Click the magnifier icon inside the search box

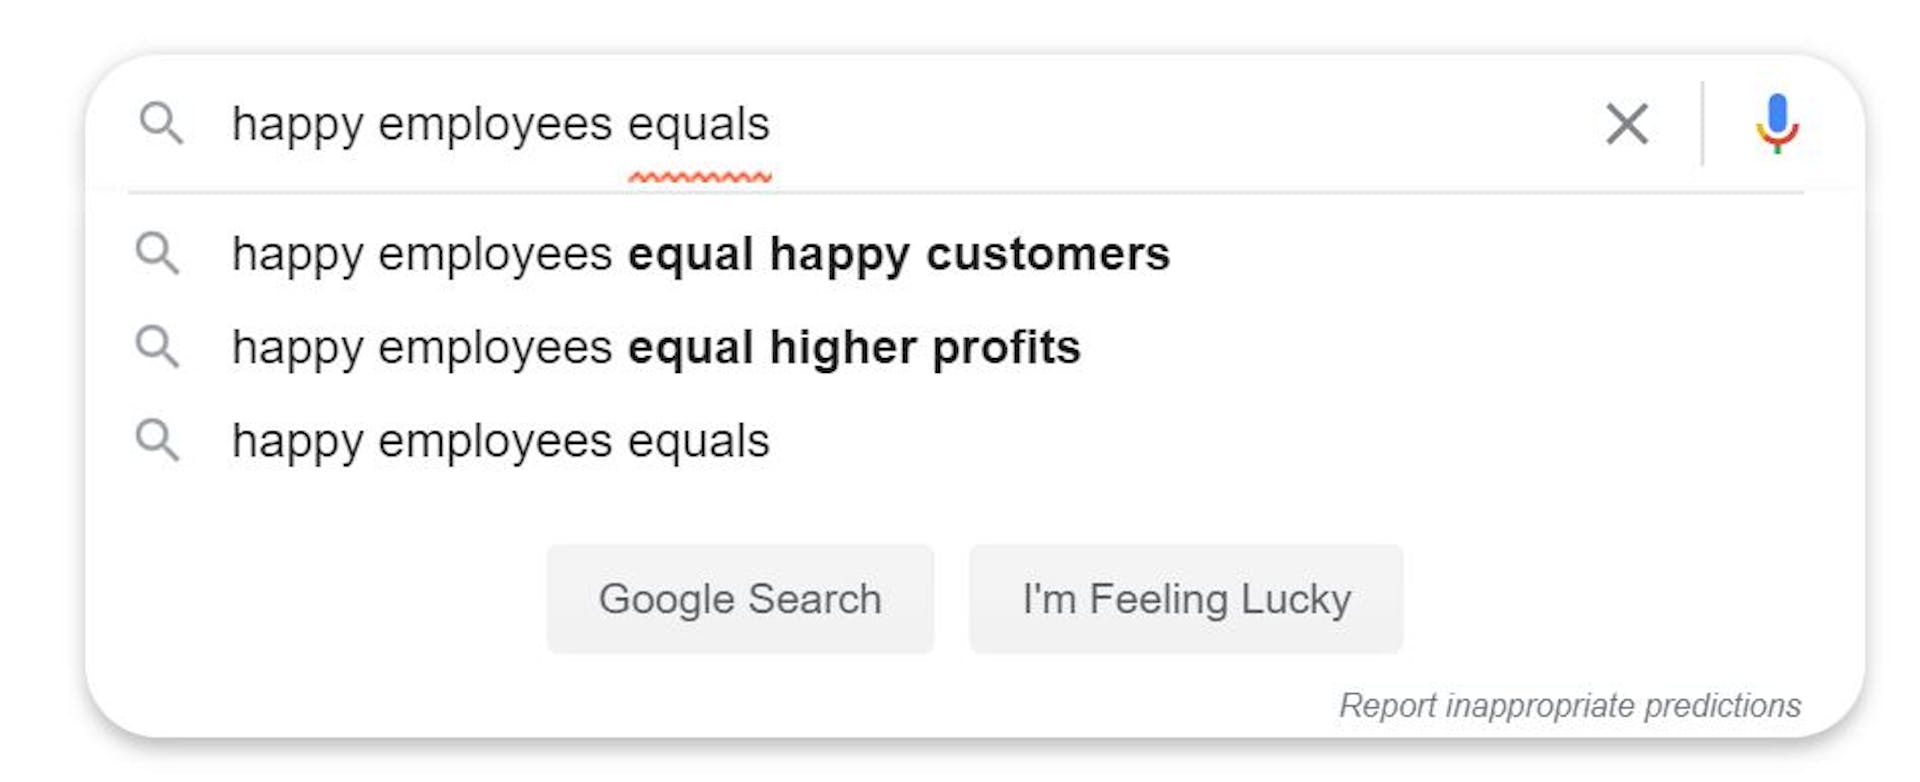[161, 124]
